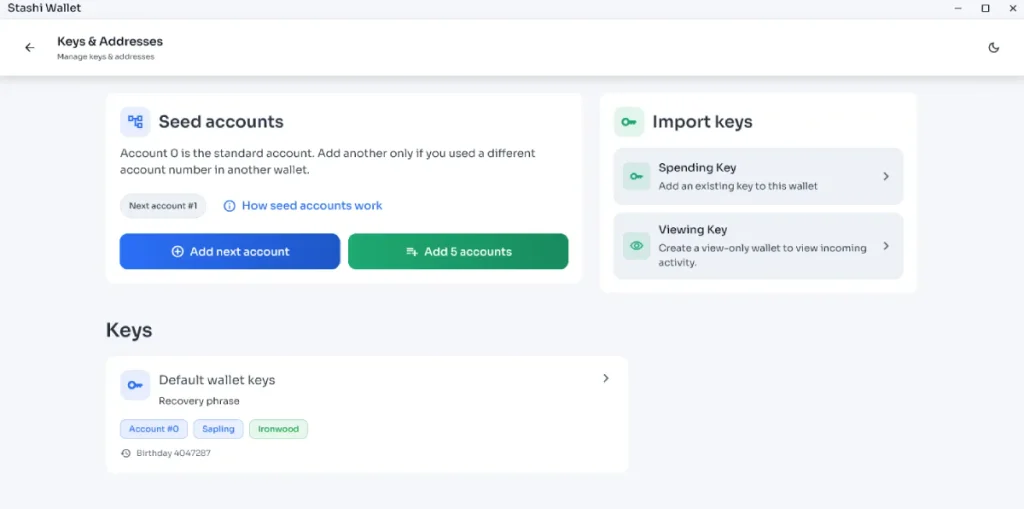Close the Stashi Wallet window

(1012, 8)
